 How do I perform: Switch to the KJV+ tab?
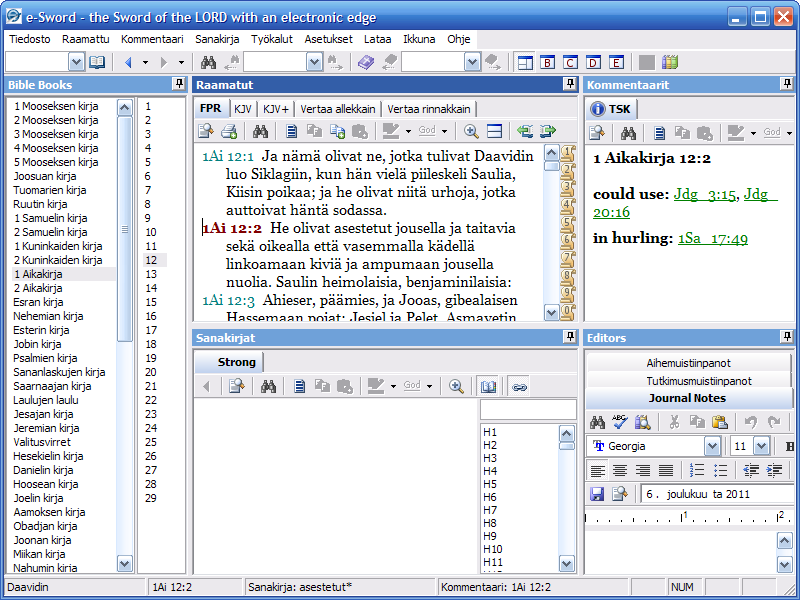coord(276,109)
